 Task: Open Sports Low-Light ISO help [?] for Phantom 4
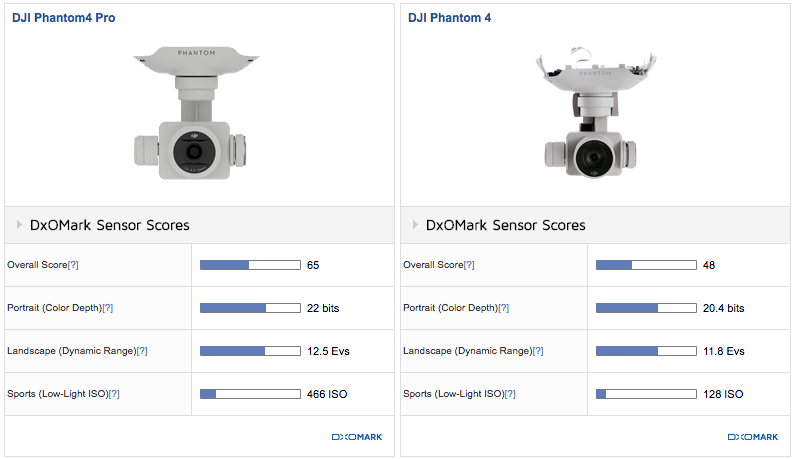pos(510,394)
